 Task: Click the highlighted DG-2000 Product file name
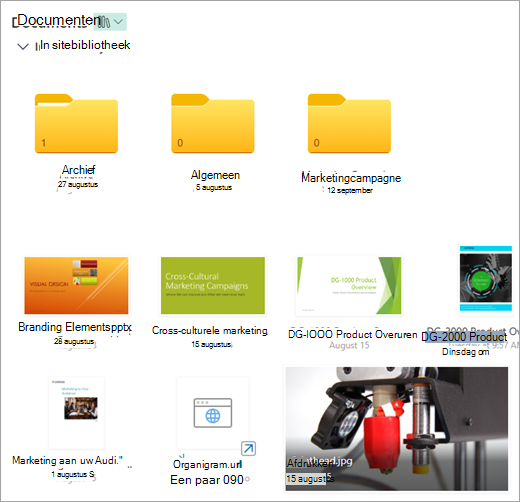coord(464,337)
